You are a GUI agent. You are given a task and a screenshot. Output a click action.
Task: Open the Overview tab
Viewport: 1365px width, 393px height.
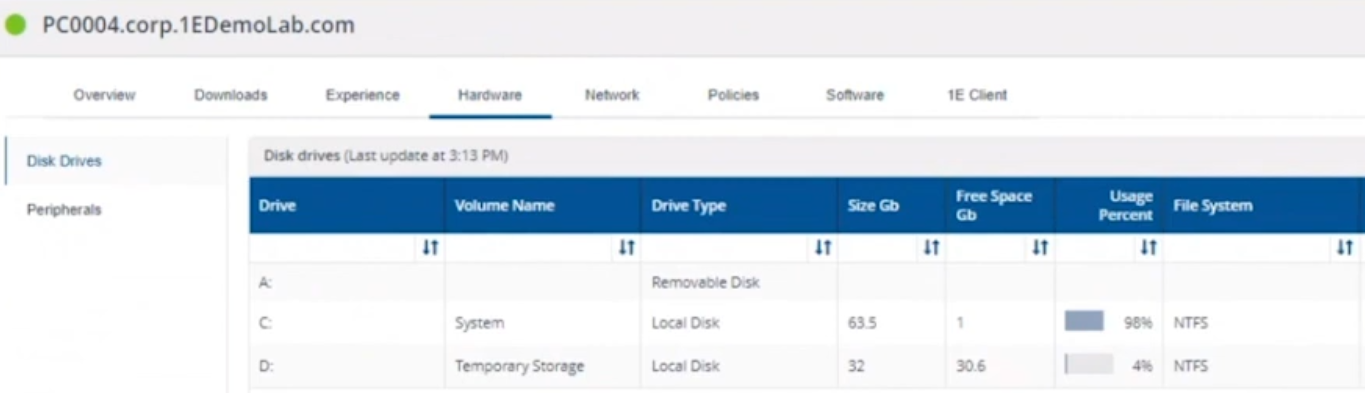[104, 96]
